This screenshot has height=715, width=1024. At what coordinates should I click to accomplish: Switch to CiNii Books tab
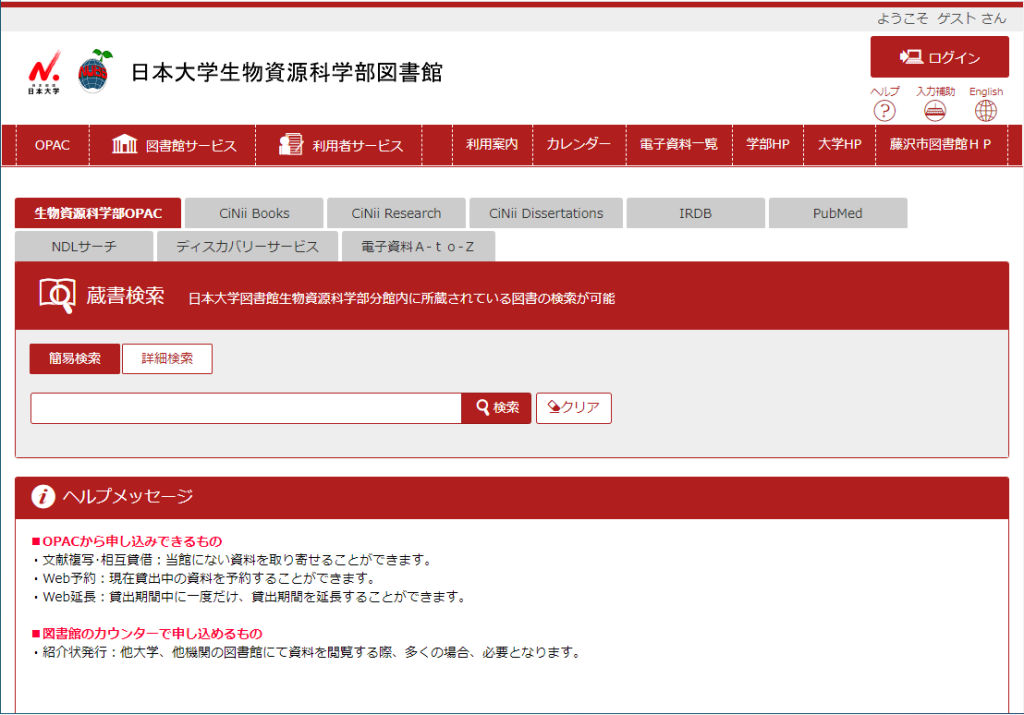coord(254,213)
